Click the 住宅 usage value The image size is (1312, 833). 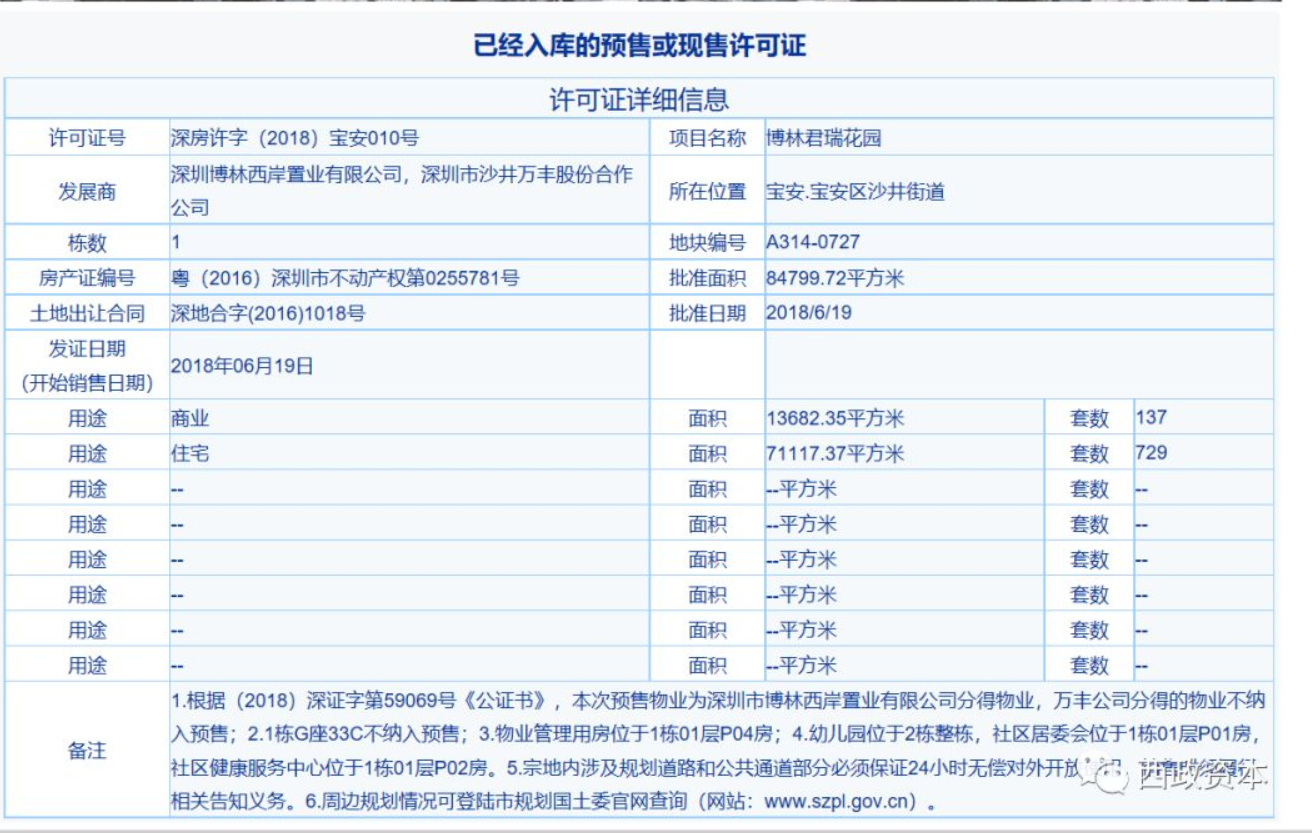click(x=190, y=453)
